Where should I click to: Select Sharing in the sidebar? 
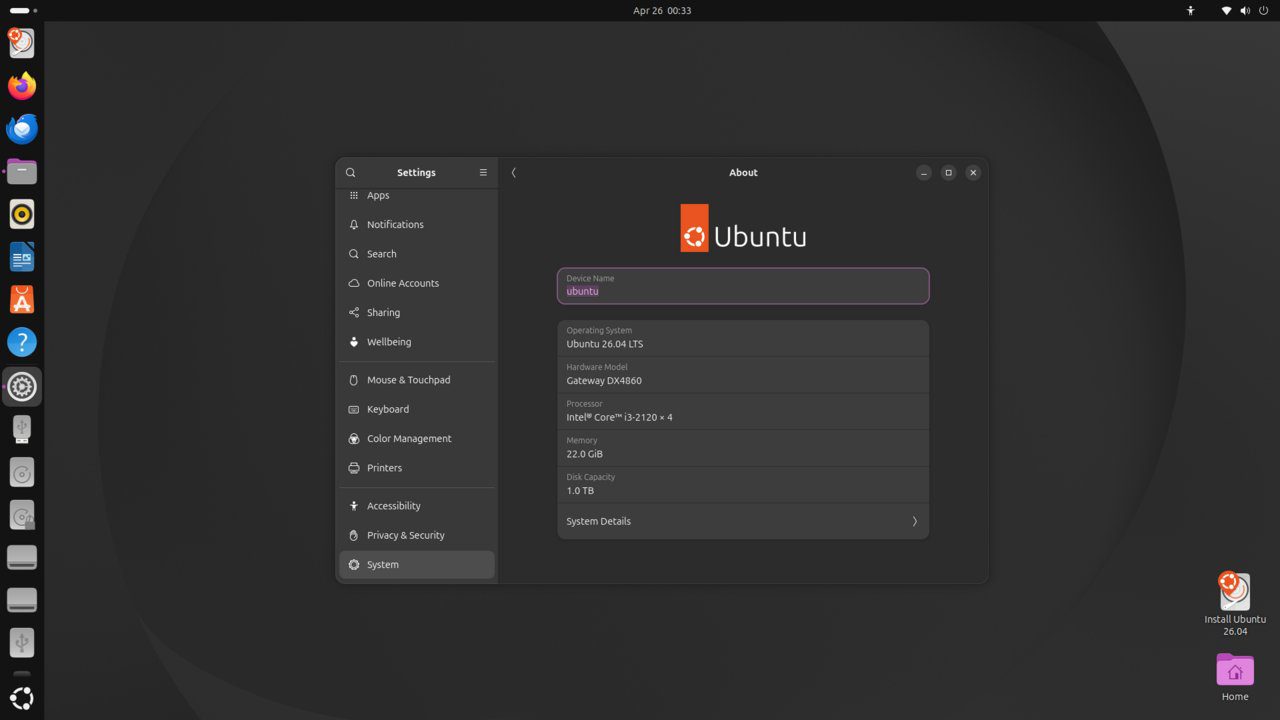tap(417, 312)
